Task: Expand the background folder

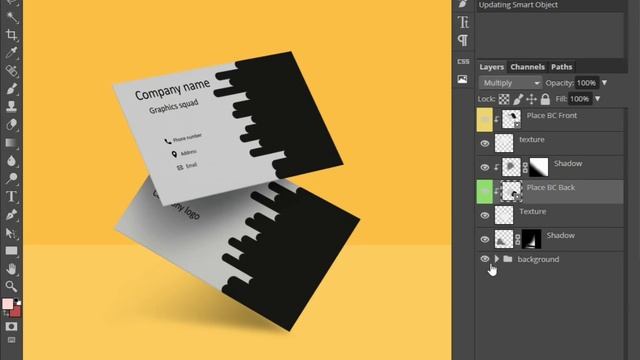Action: [497, 259]
